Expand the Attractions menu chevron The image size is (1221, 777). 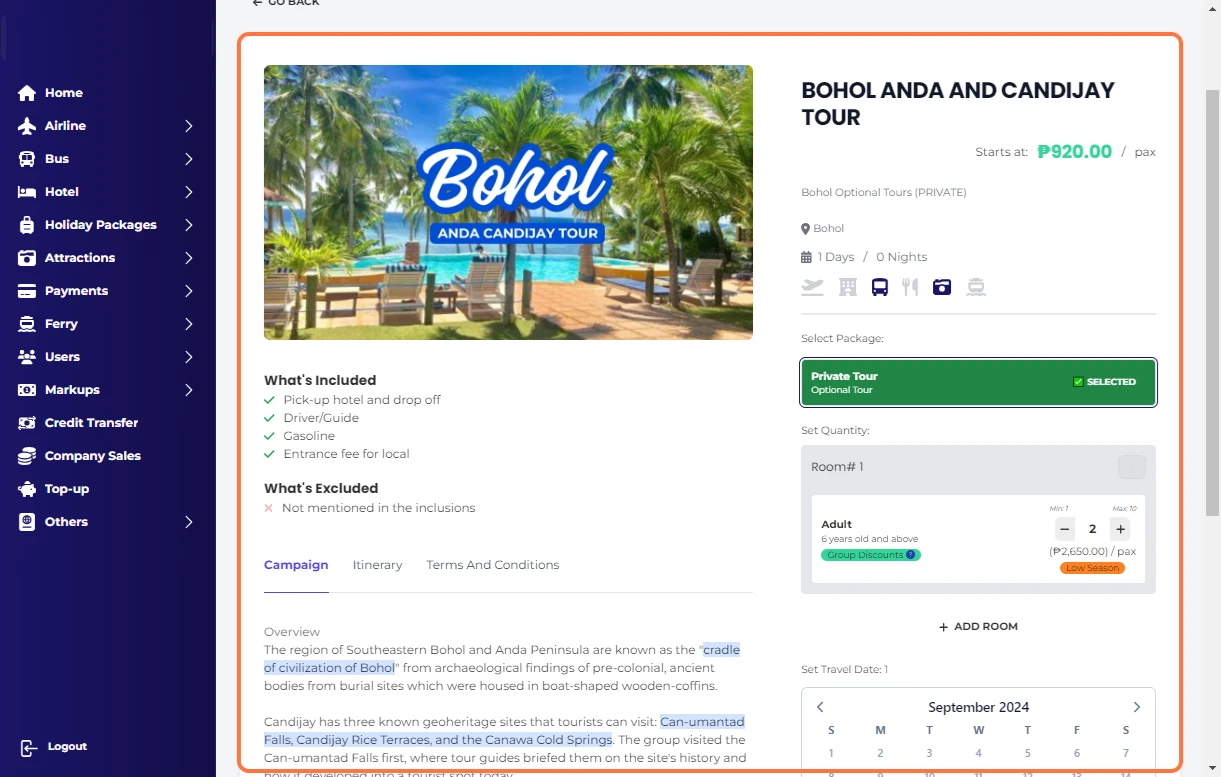pyautogui.click(x=189, y=258)
